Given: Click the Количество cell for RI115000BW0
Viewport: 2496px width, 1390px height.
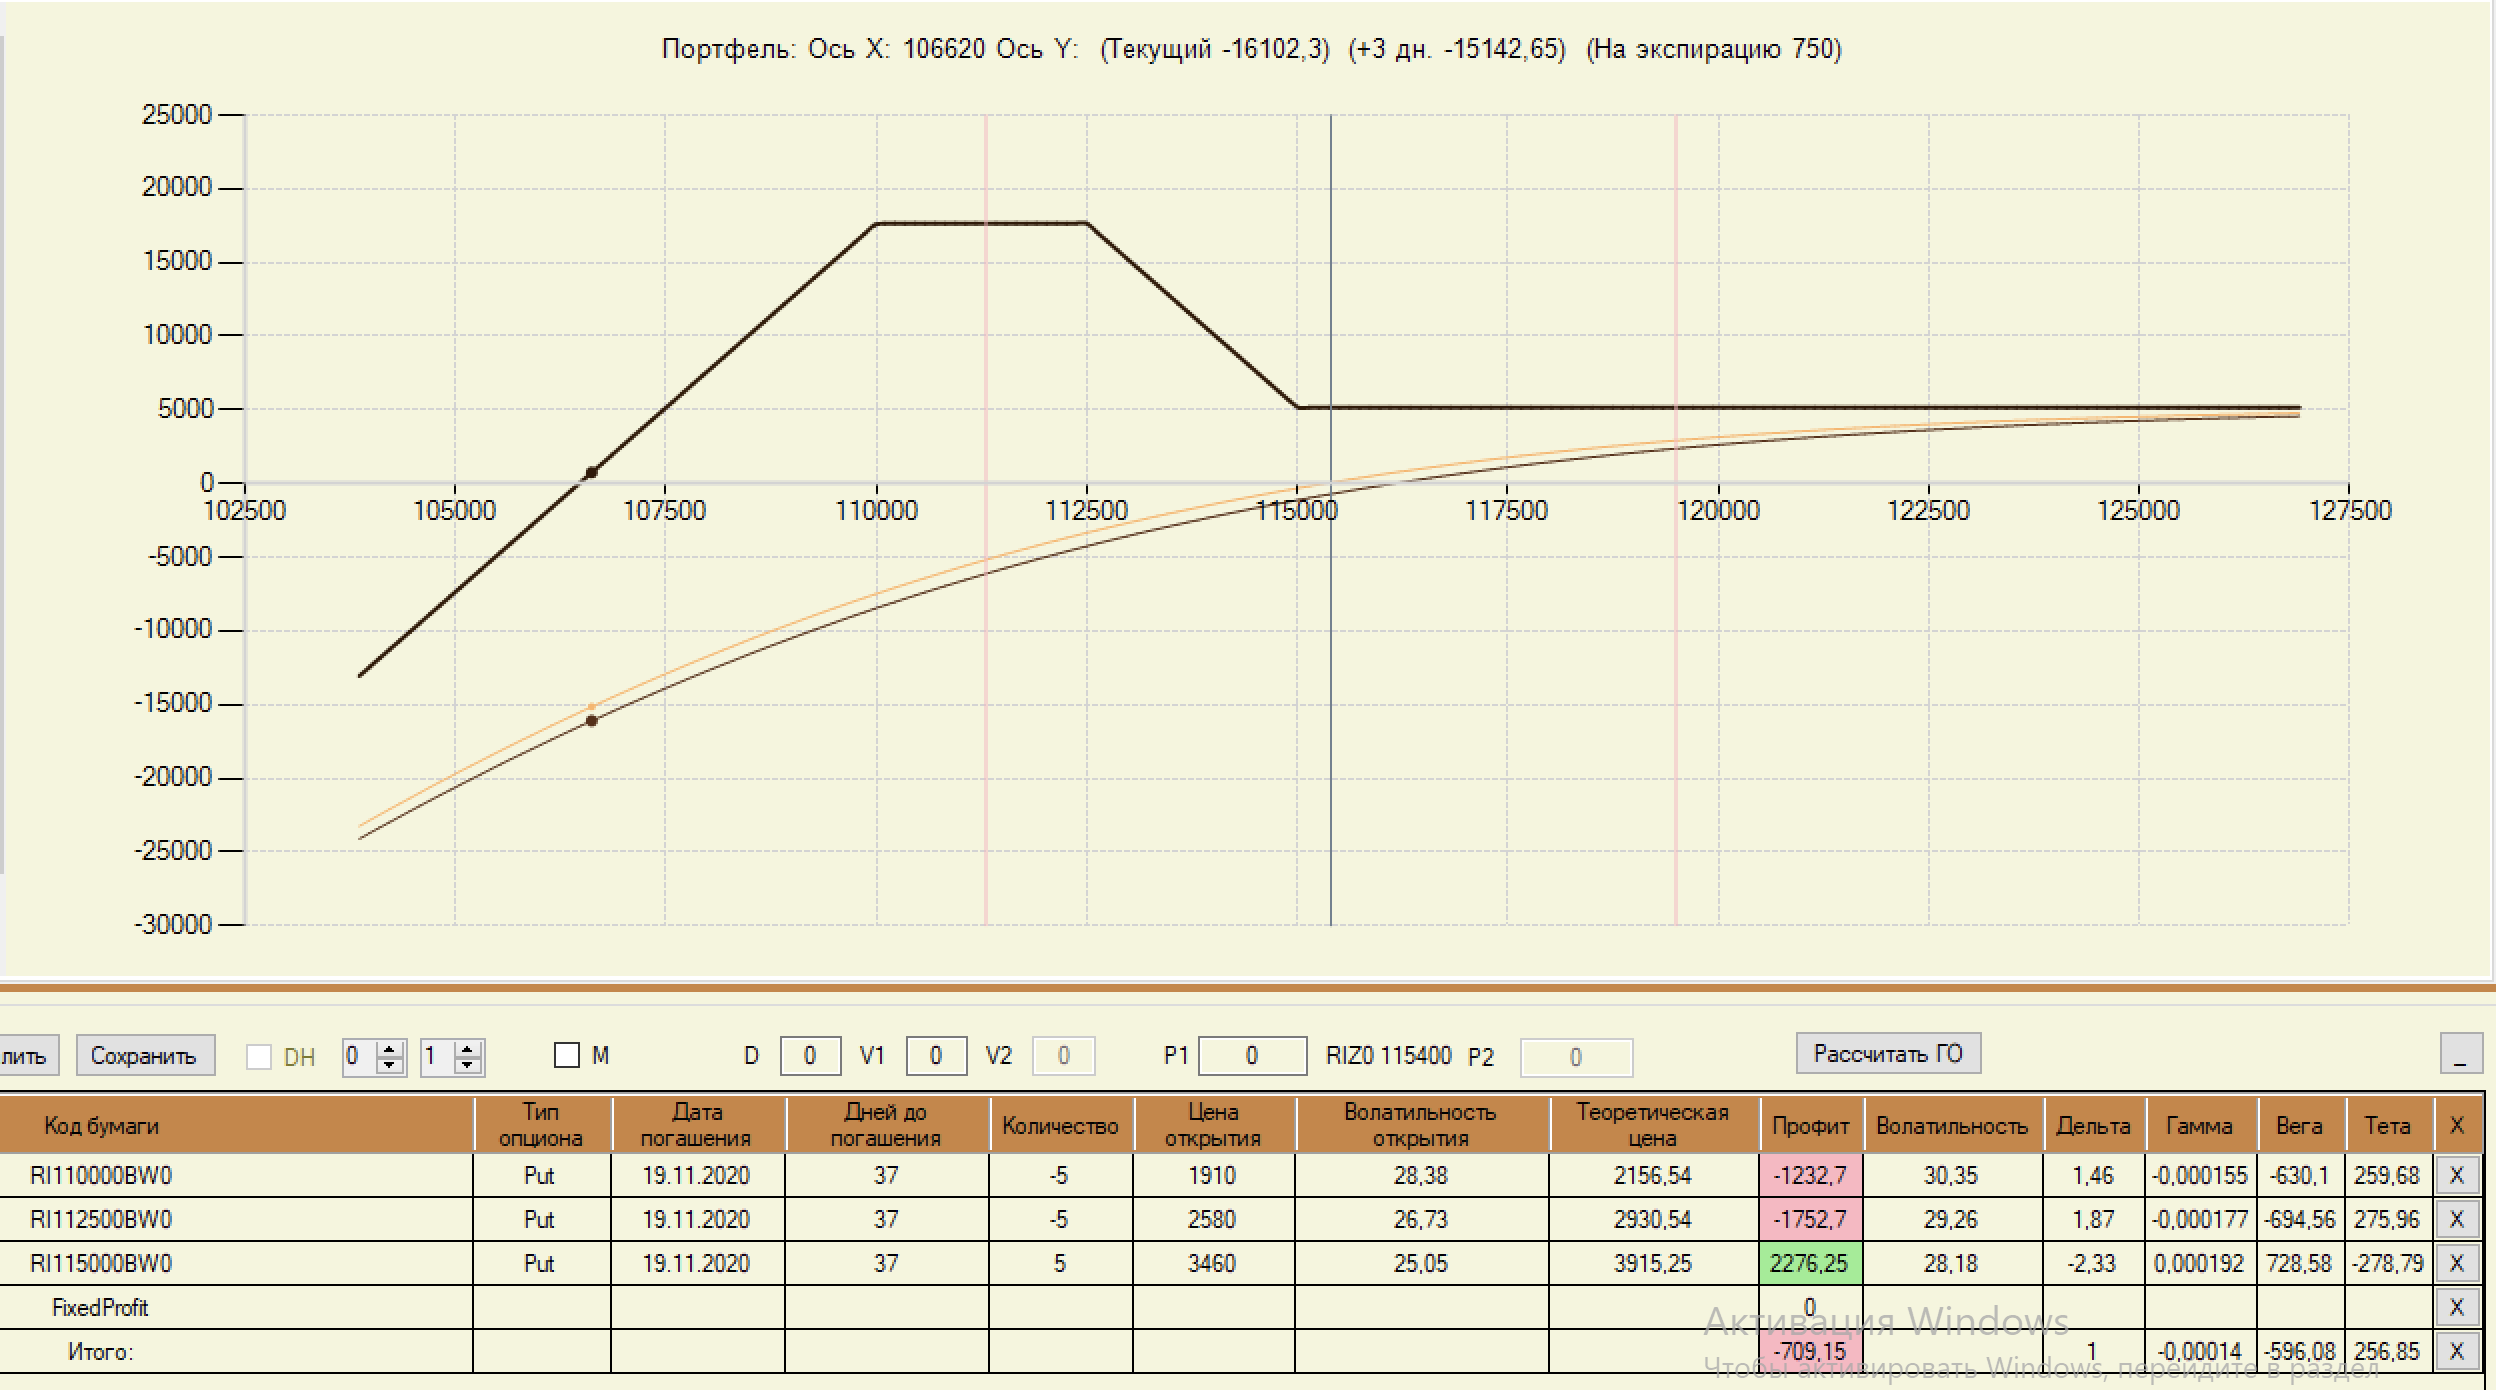Looking at the screenshot, I should coord(1060,1263).
